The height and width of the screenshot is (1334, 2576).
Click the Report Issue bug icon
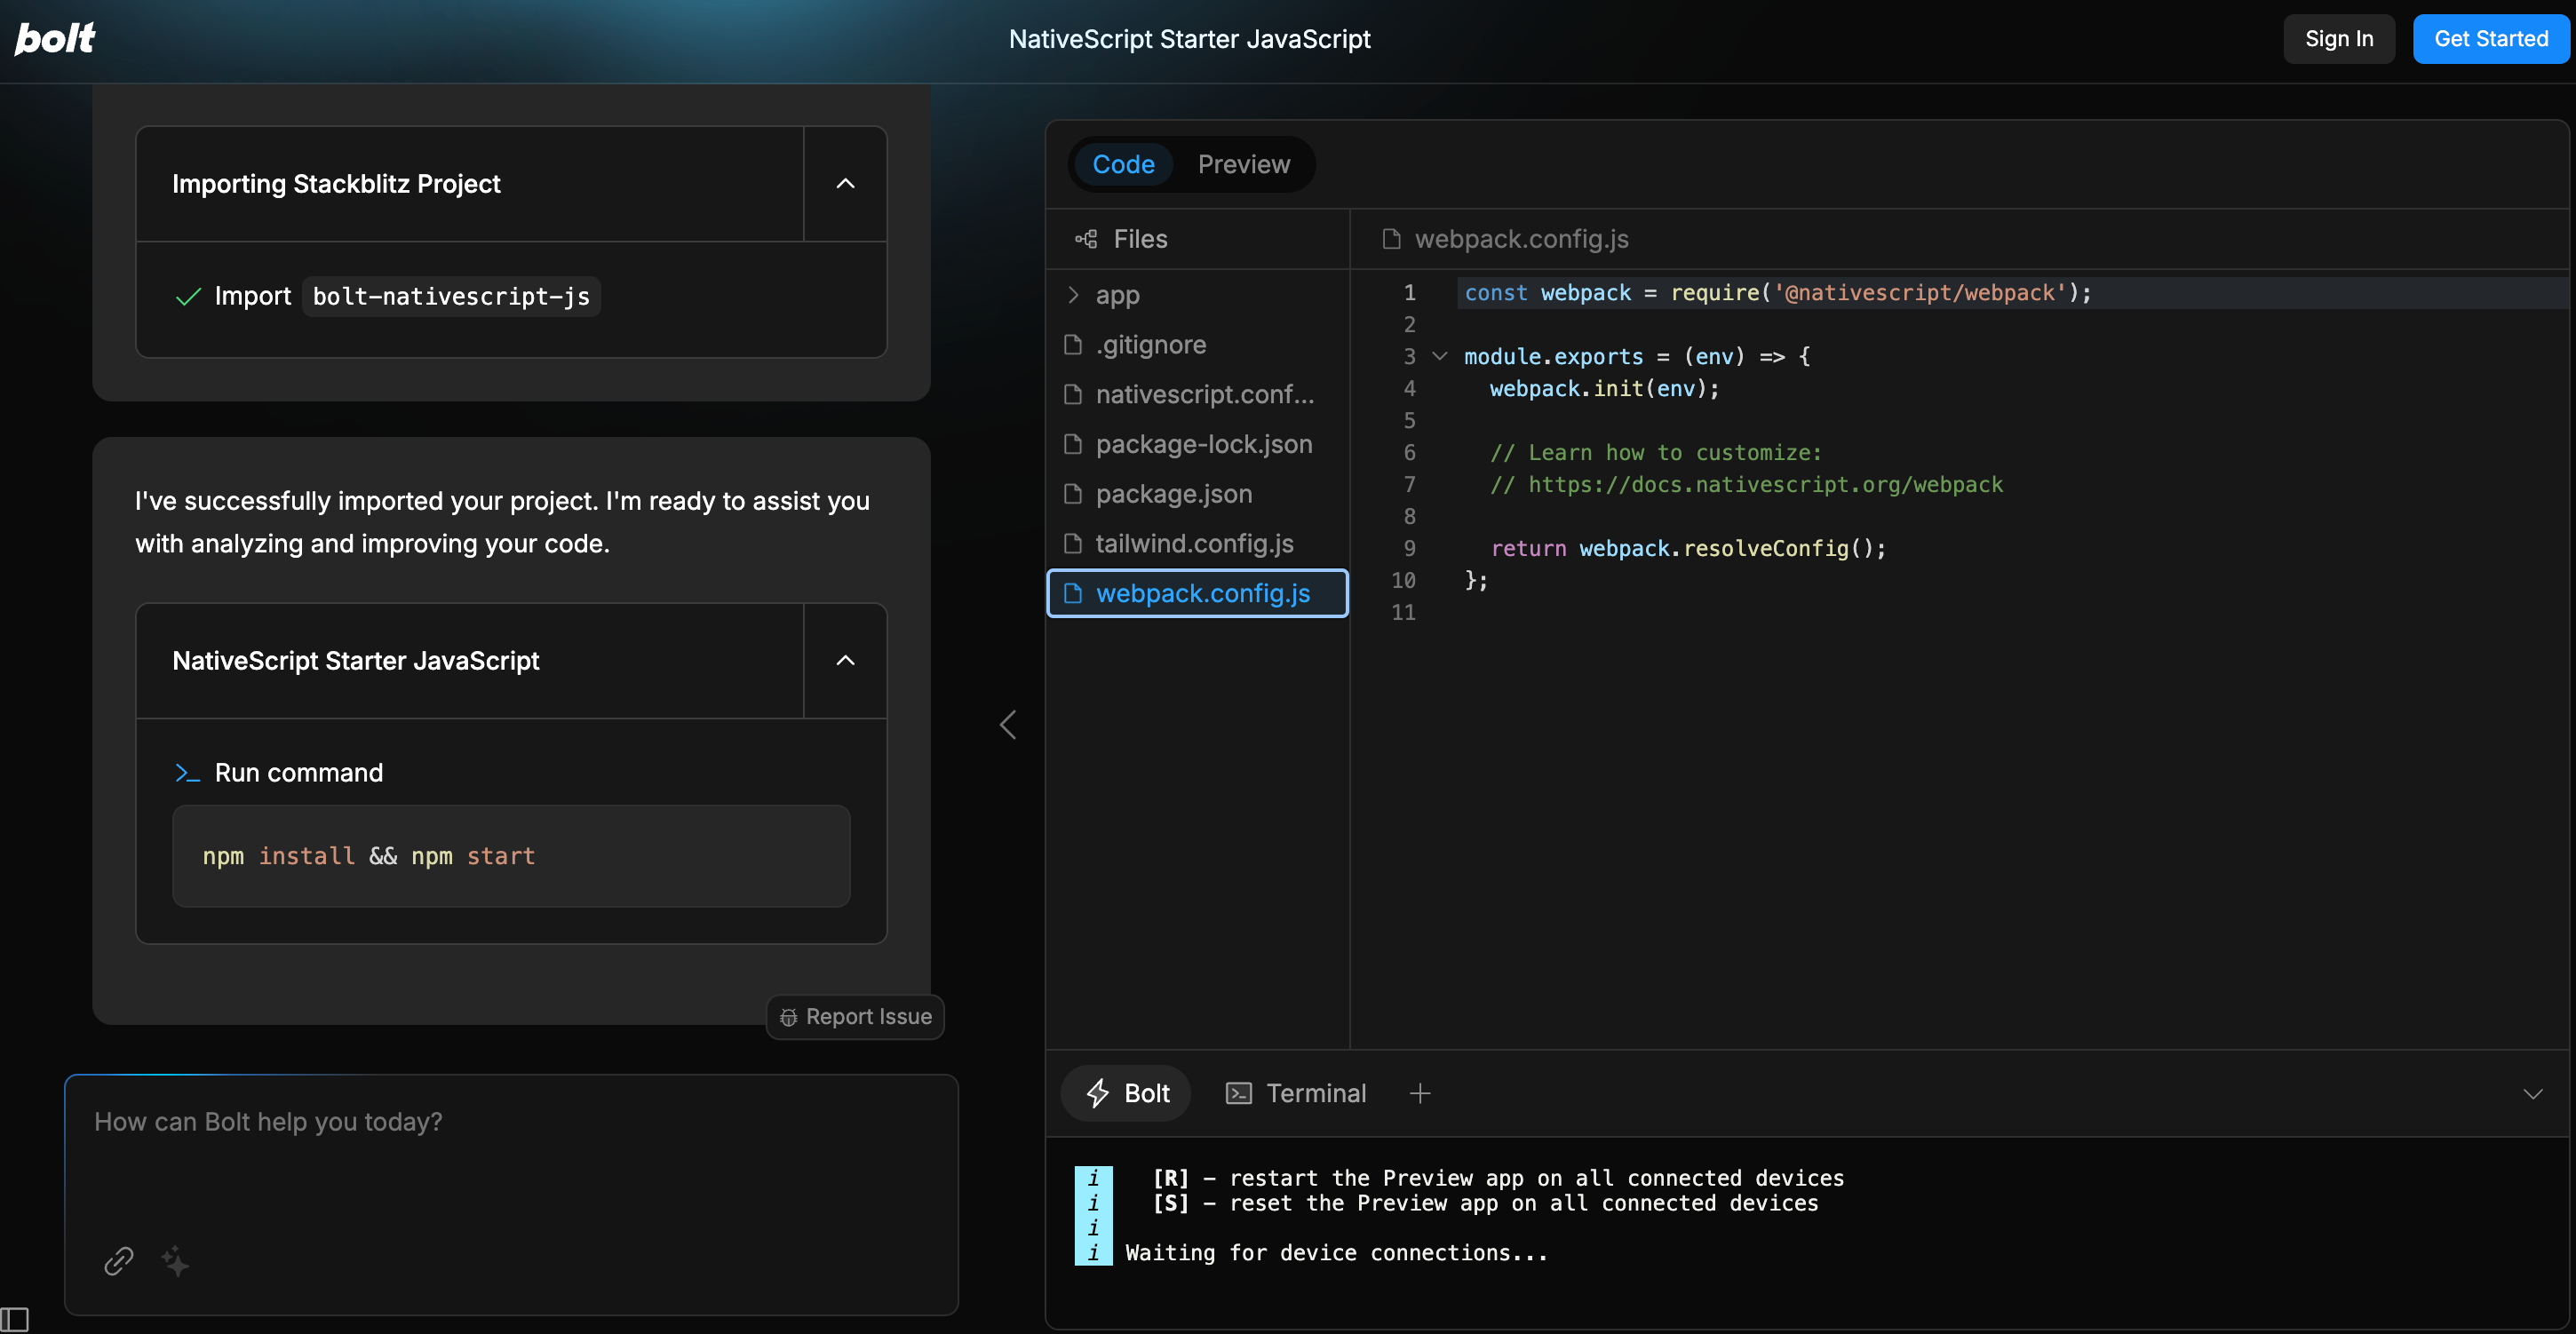pyautogui.click(x=788, y=1017)
